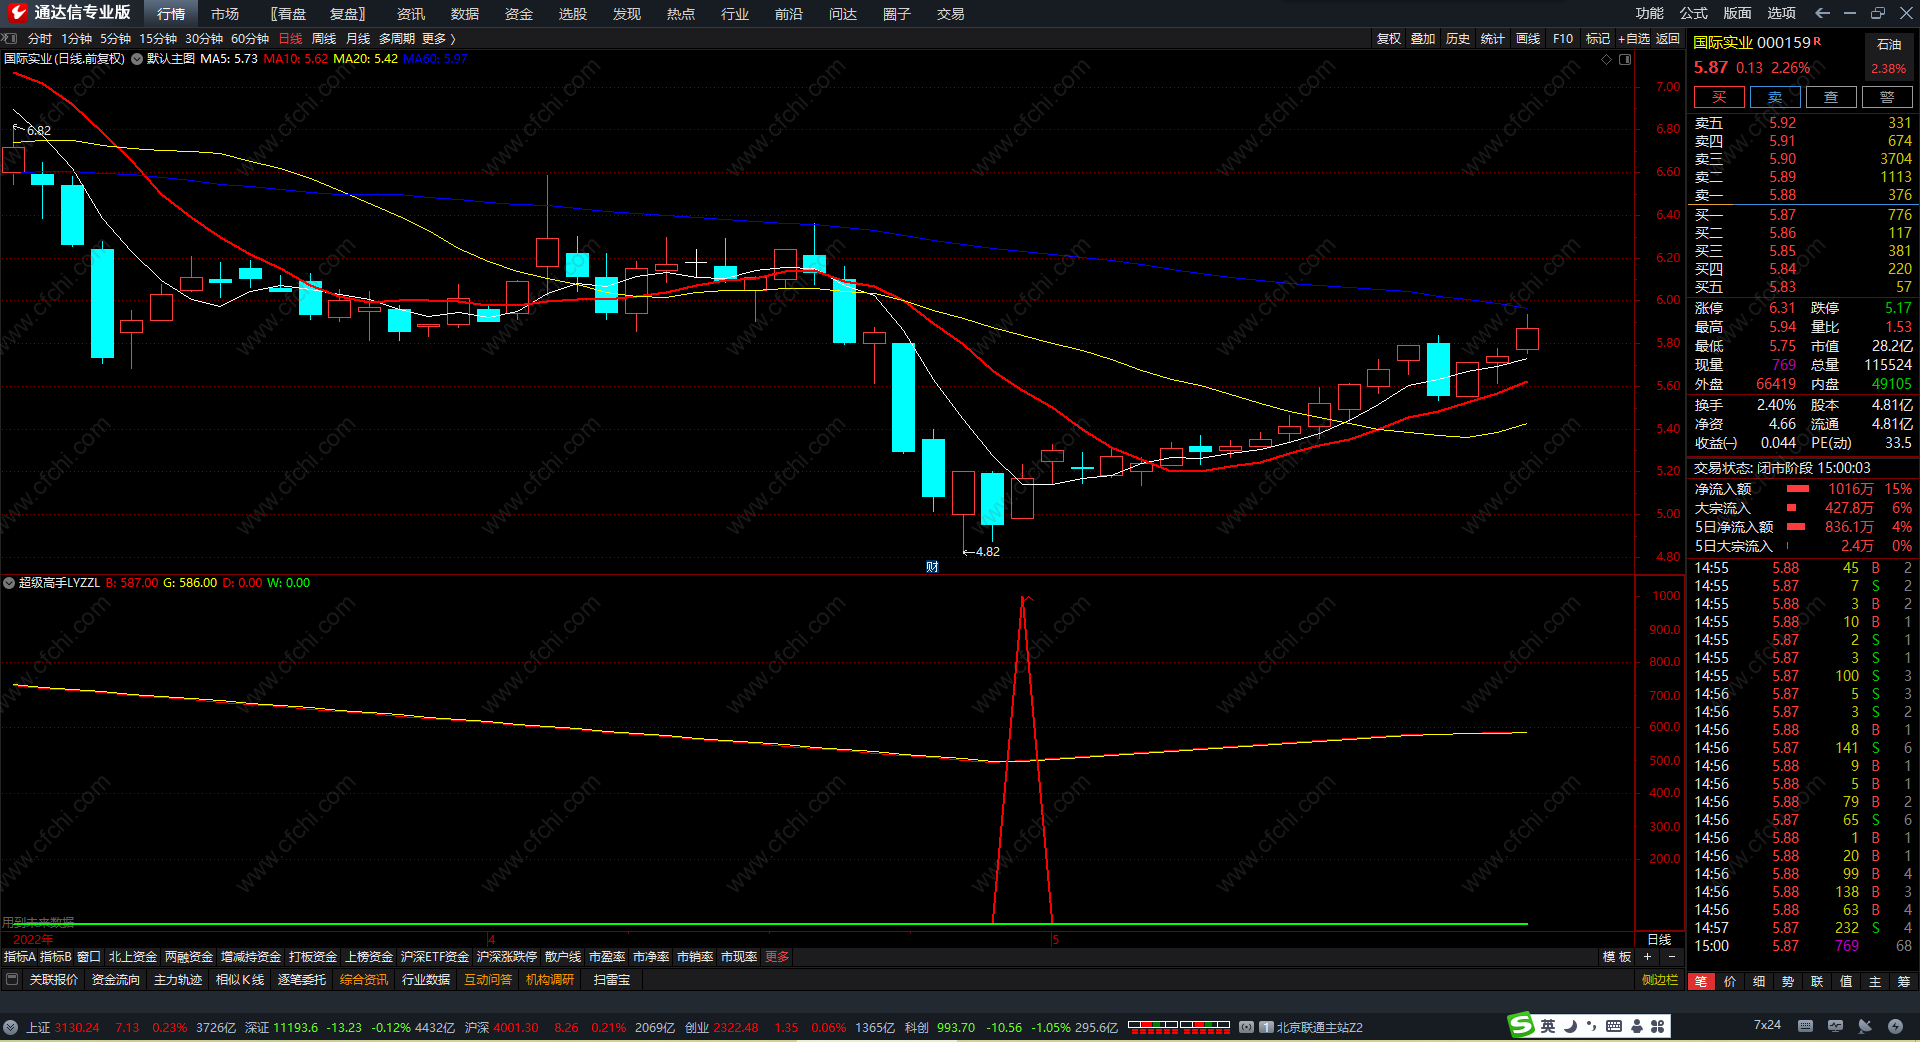The height and width of the screenshot is (1042, 1920).
Task: Expand the 更多 period options
Action: pyautogui.click(x=438, y=39)
